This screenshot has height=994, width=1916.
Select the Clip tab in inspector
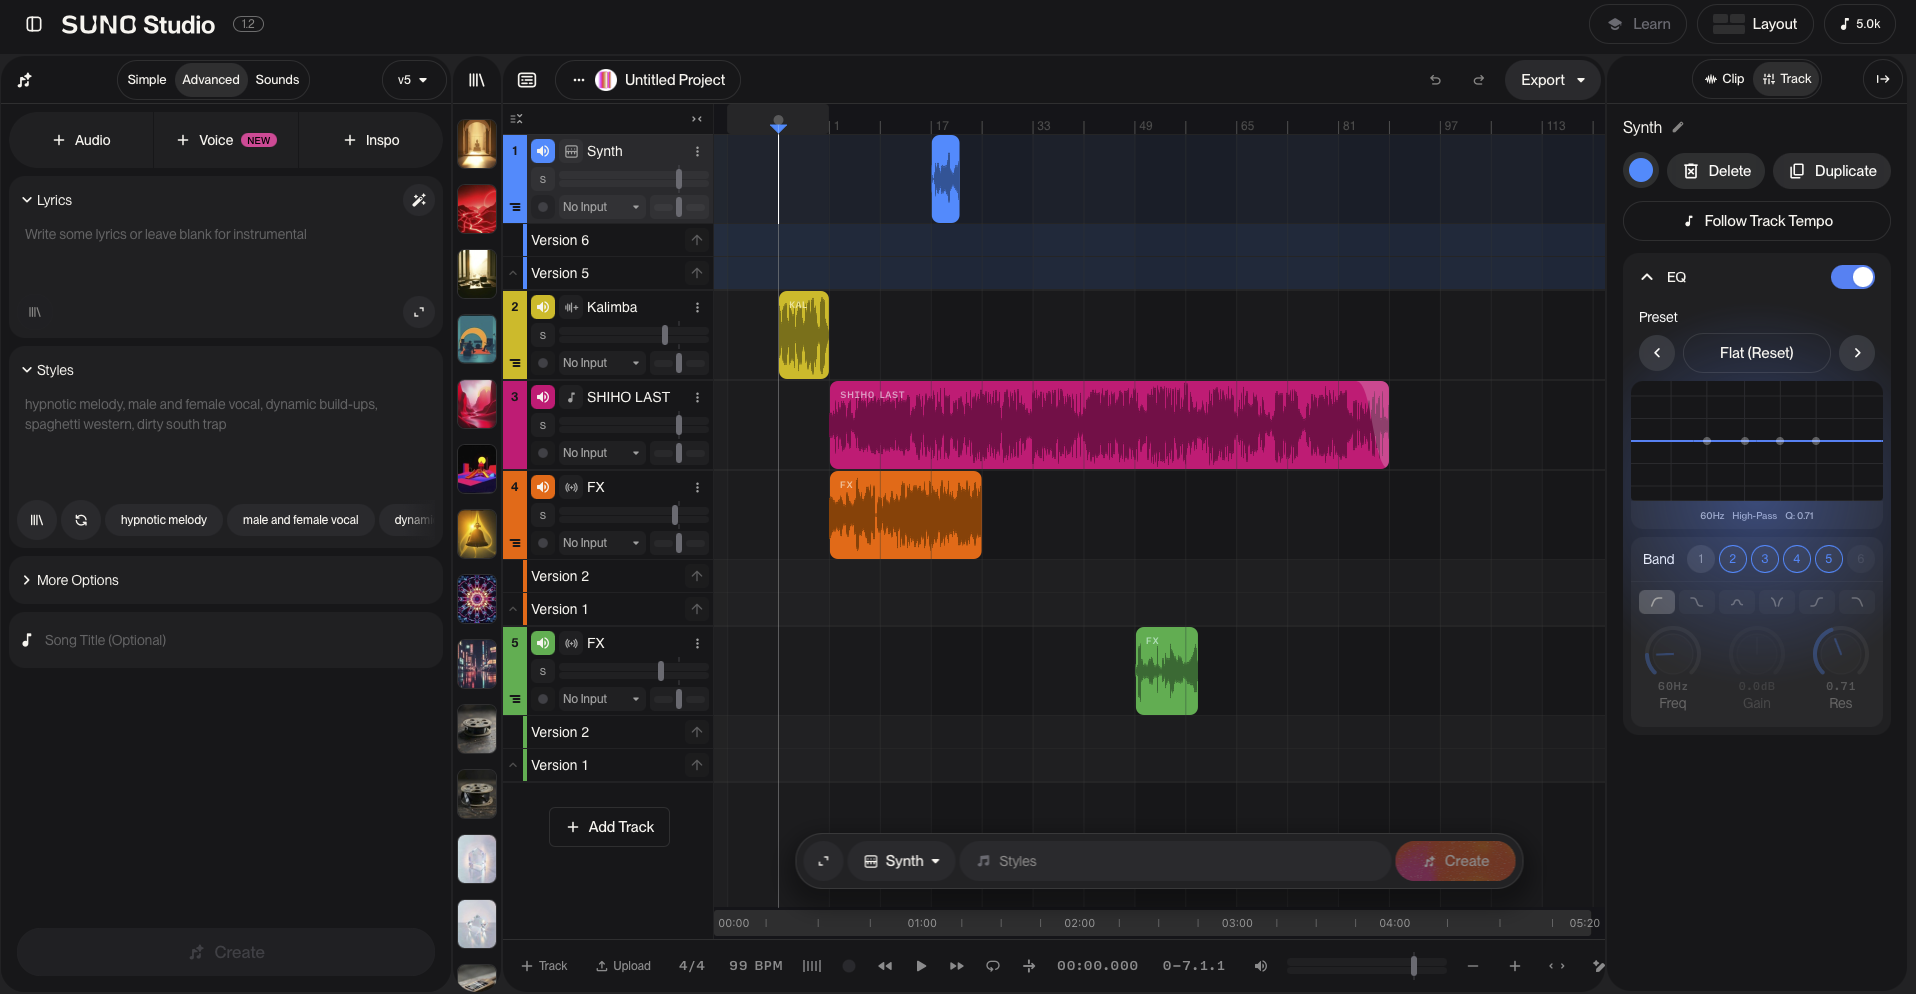point(1724,79)
